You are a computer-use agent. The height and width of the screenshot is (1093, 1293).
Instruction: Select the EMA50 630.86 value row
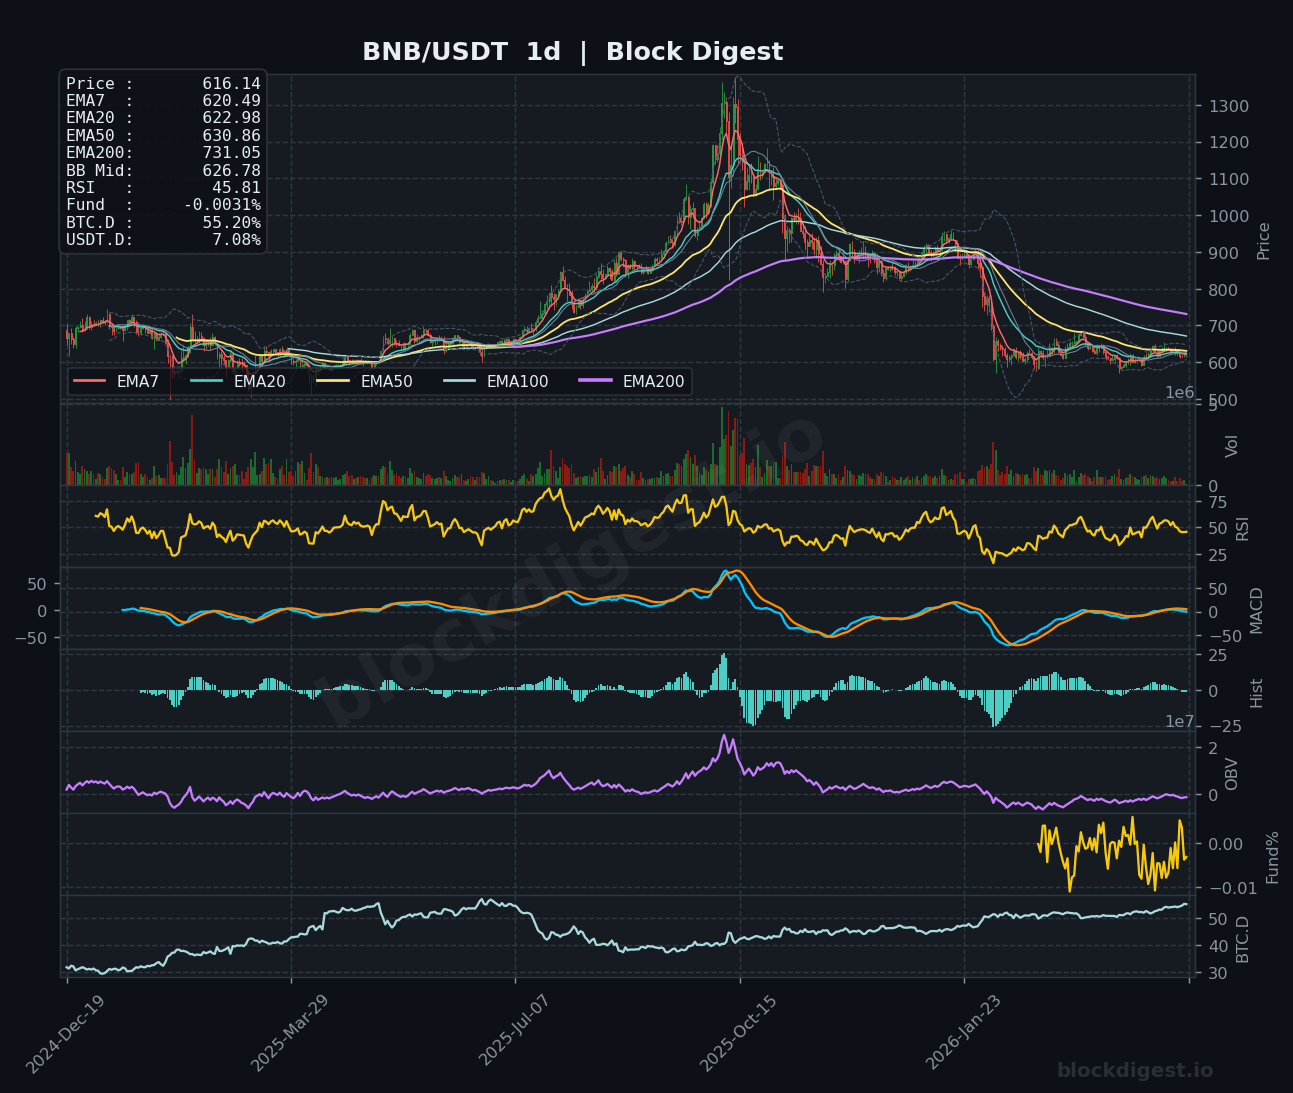point(163,136)
